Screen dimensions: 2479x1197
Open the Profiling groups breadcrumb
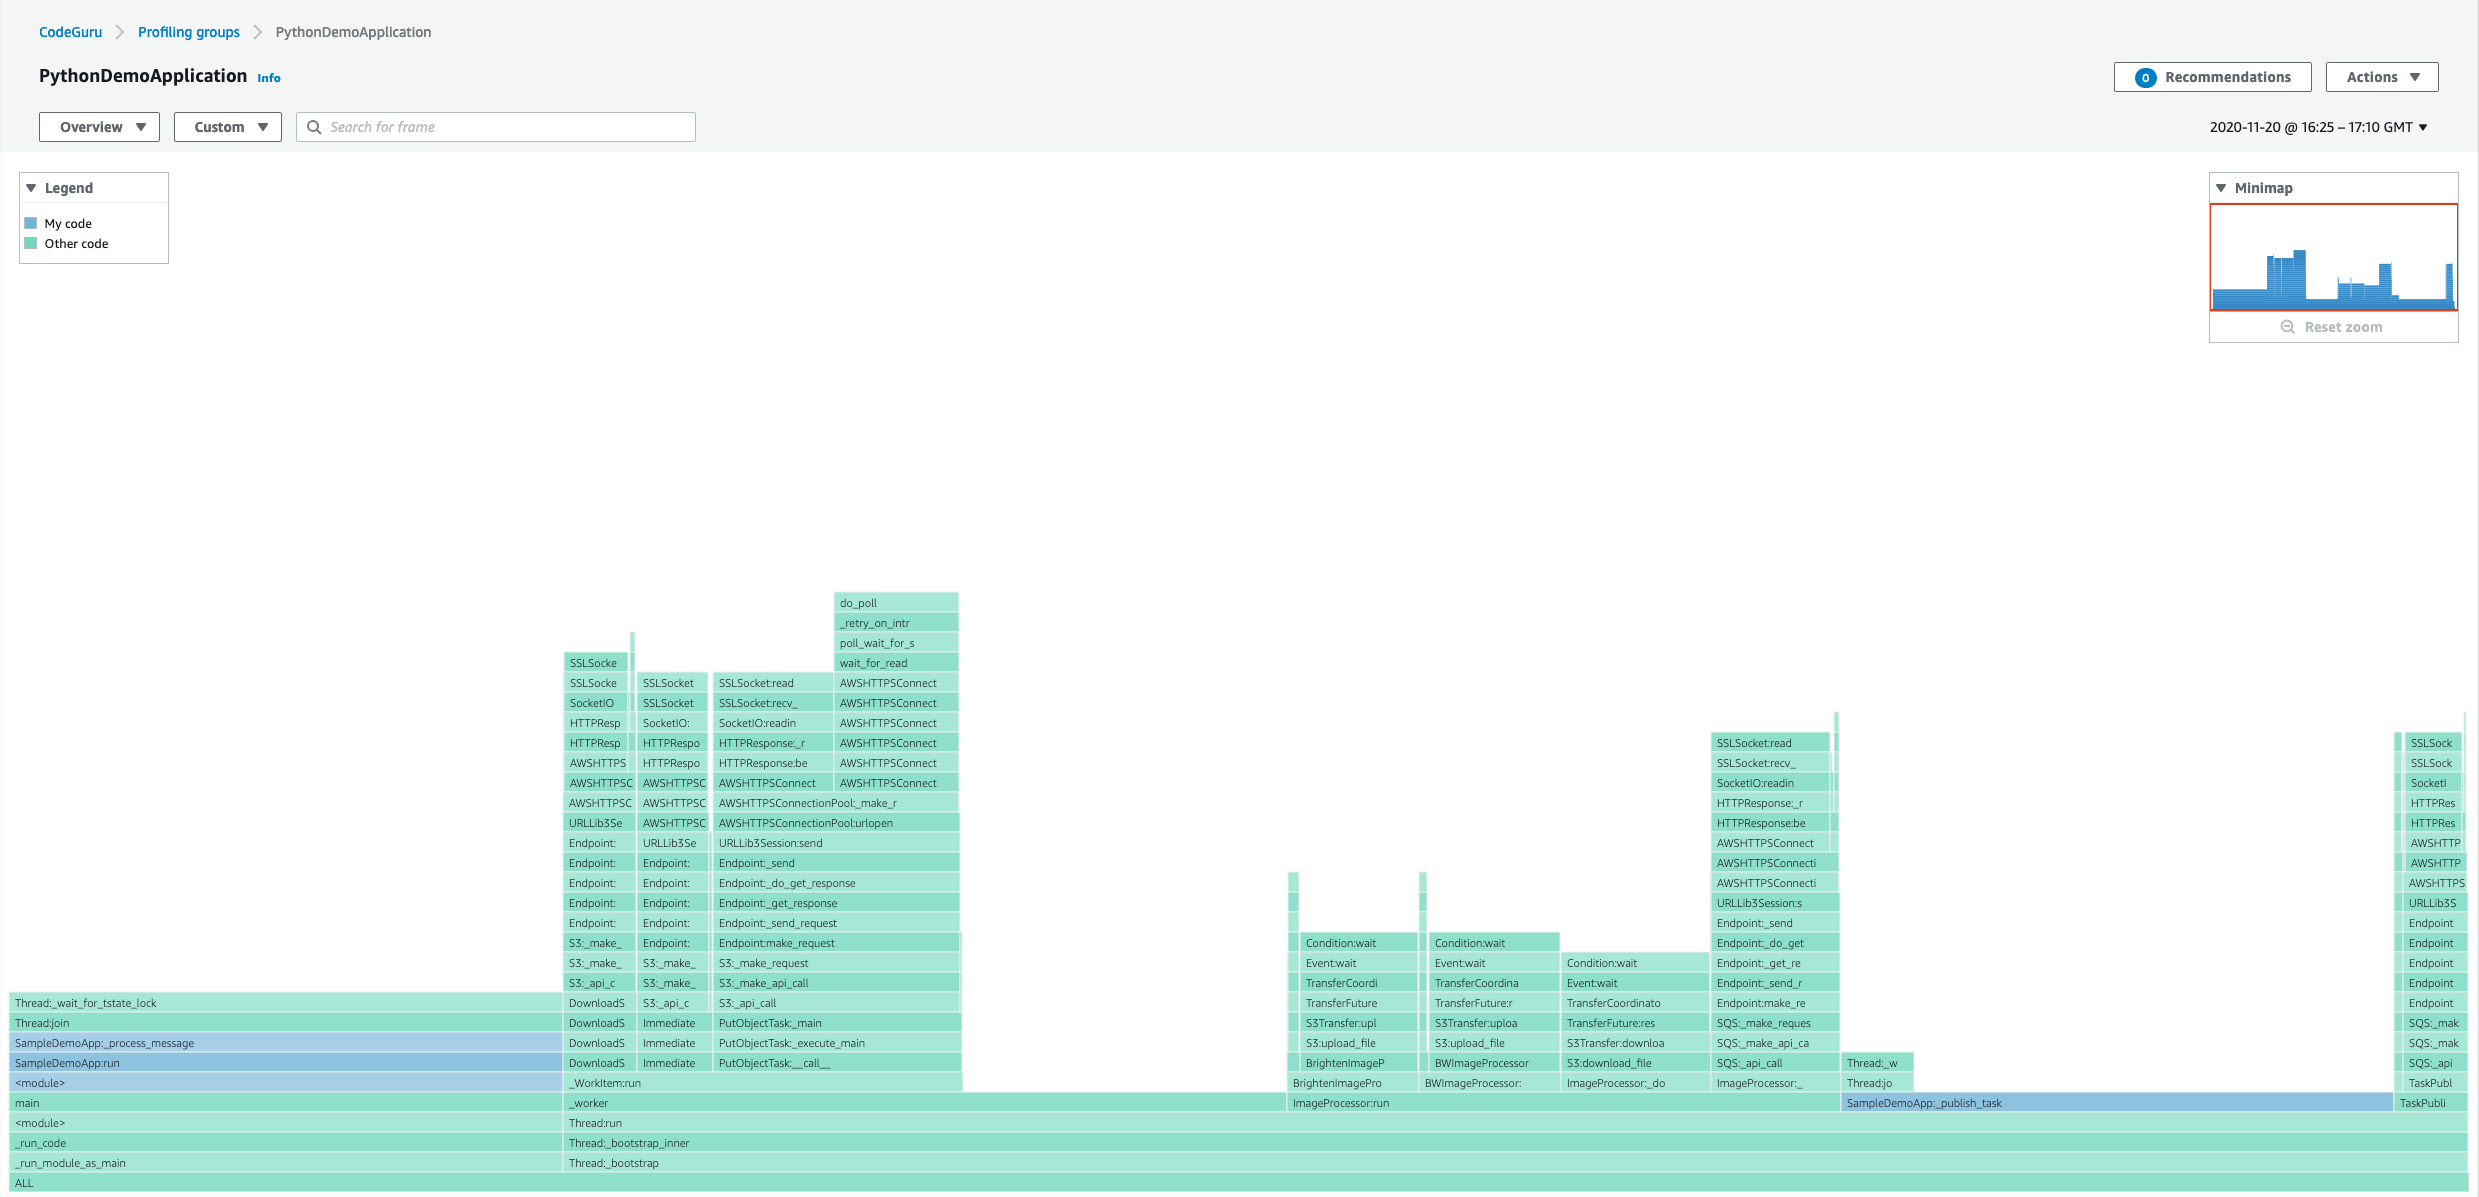click(188, 31)
